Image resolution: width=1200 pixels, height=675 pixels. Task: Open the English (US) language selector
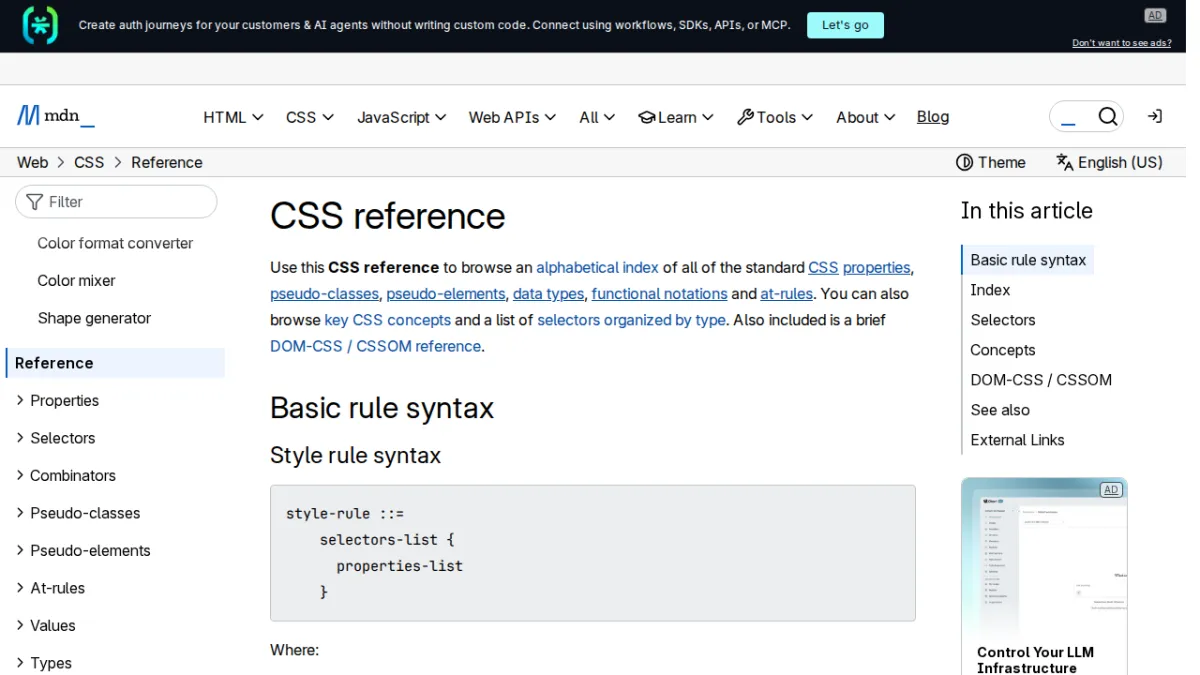tap(1109, 162)
